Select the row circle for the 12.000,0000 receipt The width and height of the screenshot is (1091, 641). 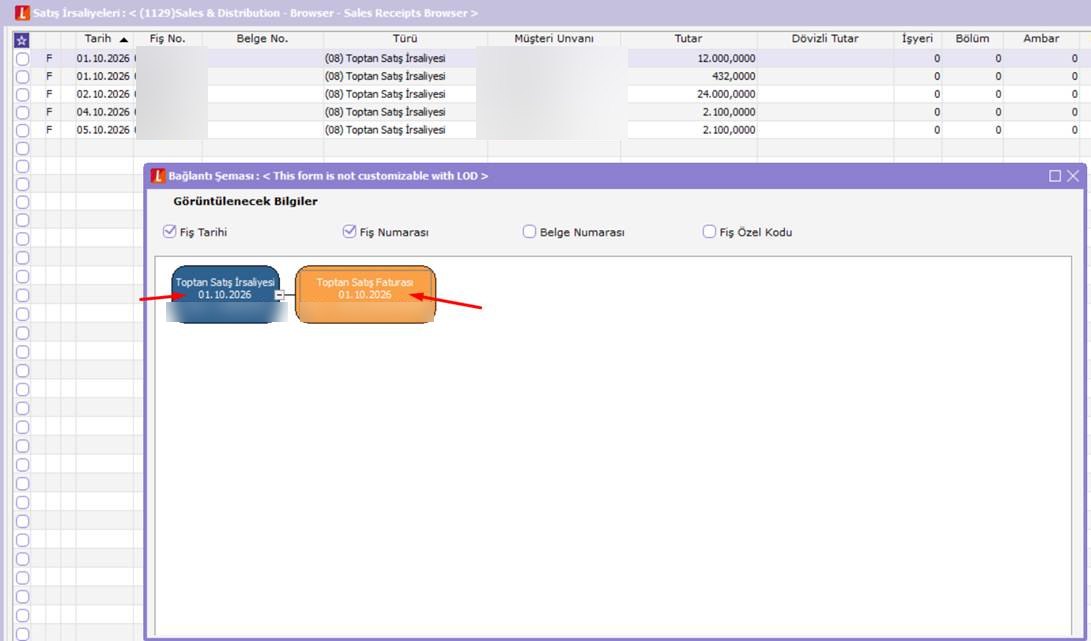click(22, 59)
